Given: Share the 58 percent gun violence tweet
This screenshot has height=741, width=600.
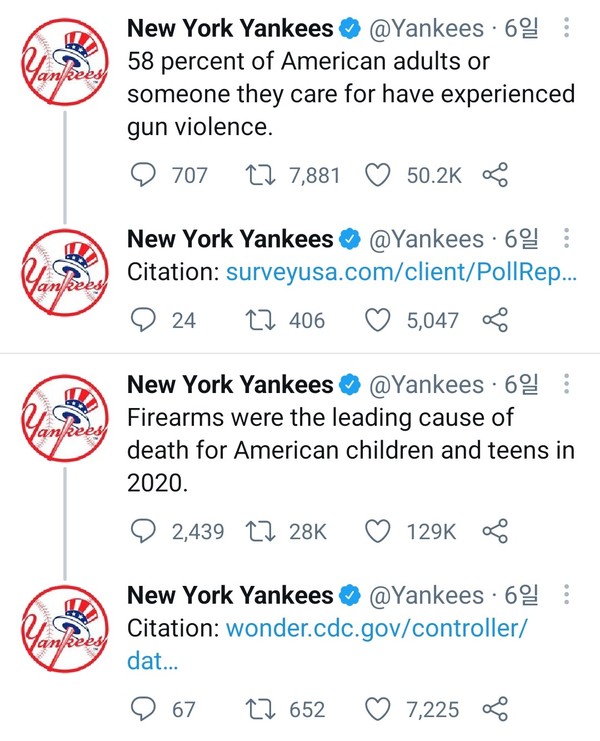Looking at the screenshot, I should pyautogui.click(x=496, y=176).
